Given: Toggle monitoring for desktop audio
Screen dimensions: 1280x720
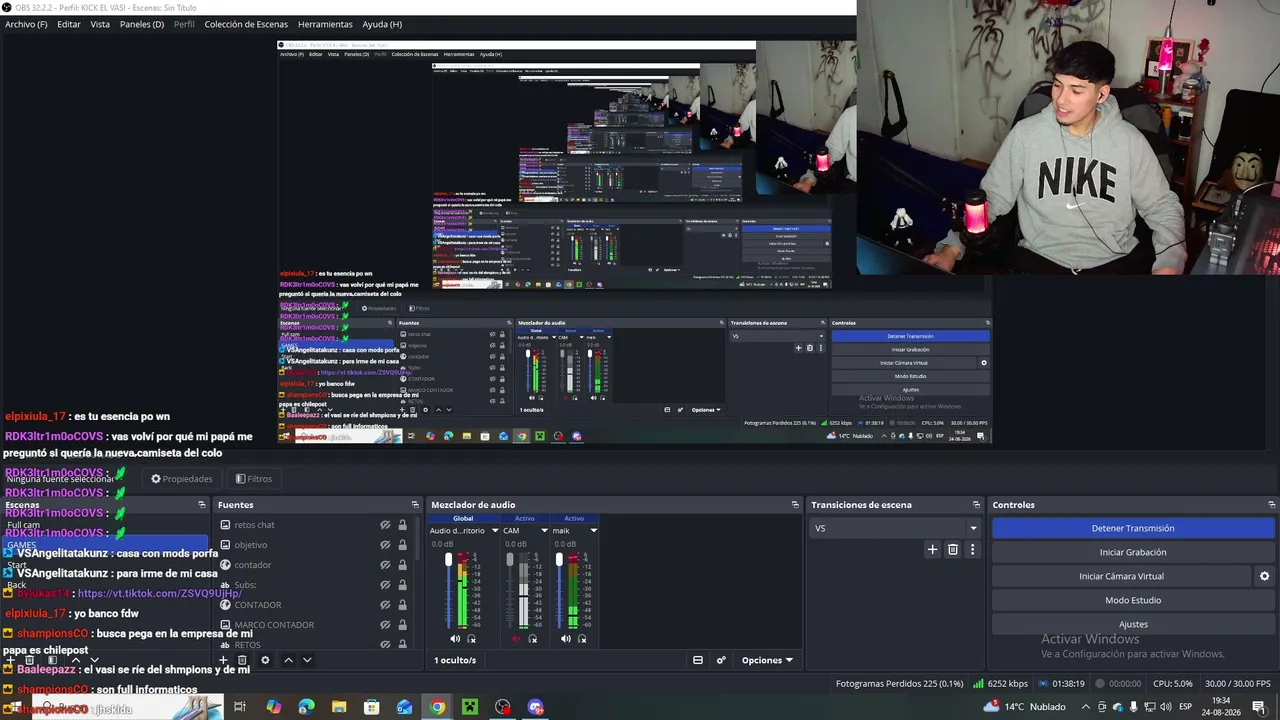Looking at the screenshot, I should [x=472, y=639].
